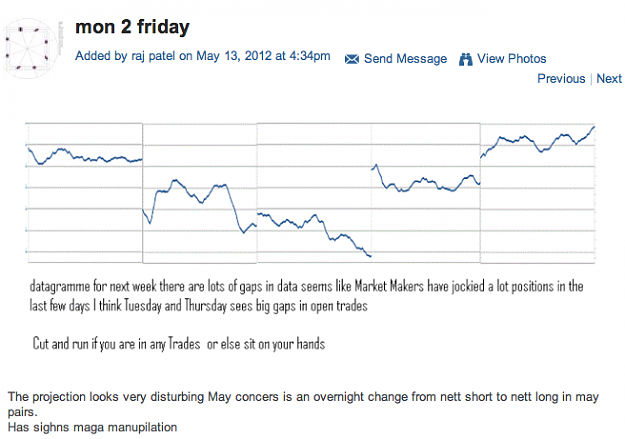Open raj patel's avatar thumbnail

(x=32, y=48)
